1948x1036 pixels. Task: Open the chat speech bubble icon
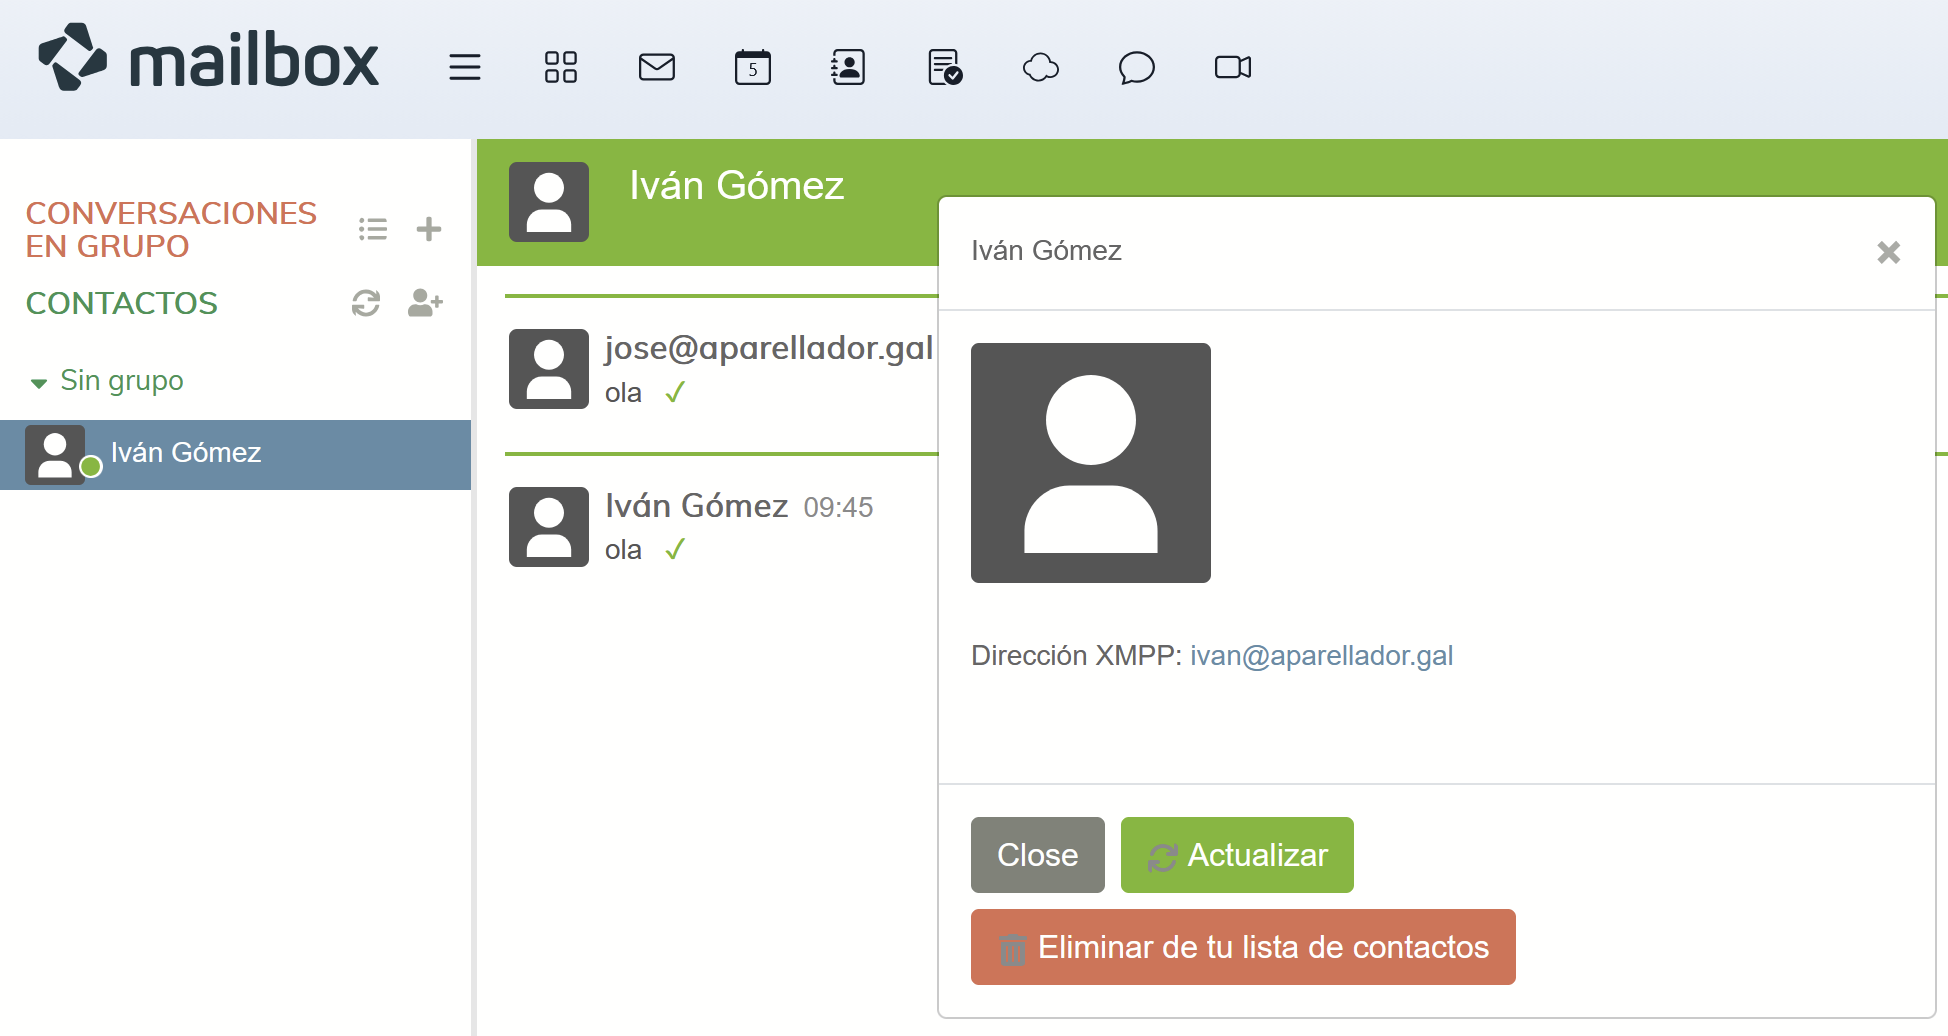[1136, 68]
